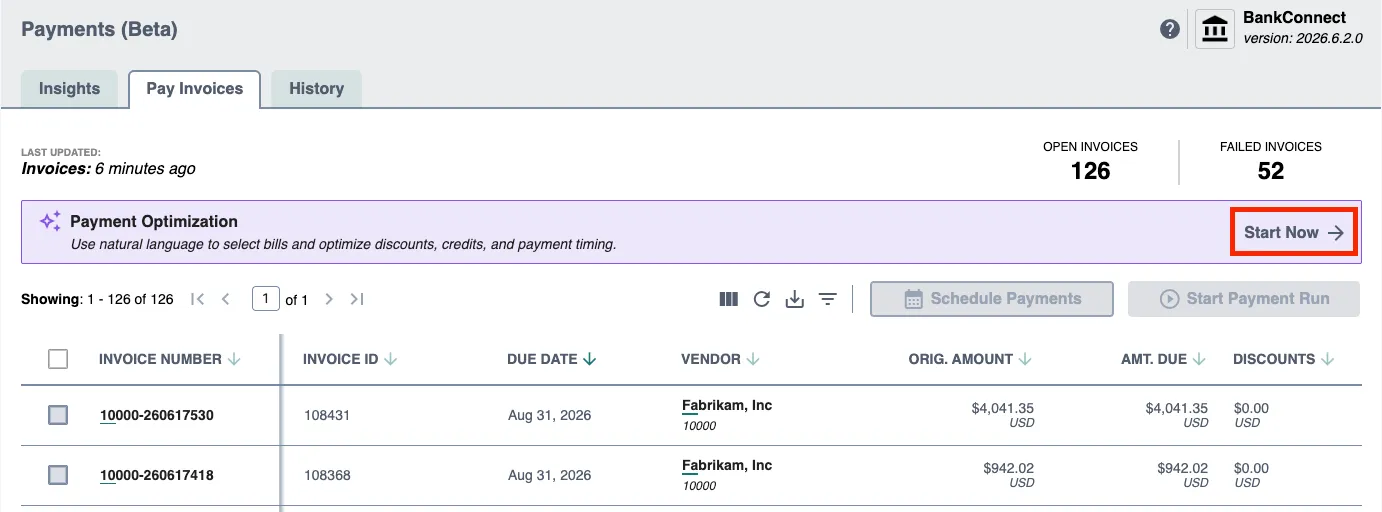This screenshot has width=1382, height=512.
Task: Sort by Invoice ID arrow
Action: click(x=391, y=359)
